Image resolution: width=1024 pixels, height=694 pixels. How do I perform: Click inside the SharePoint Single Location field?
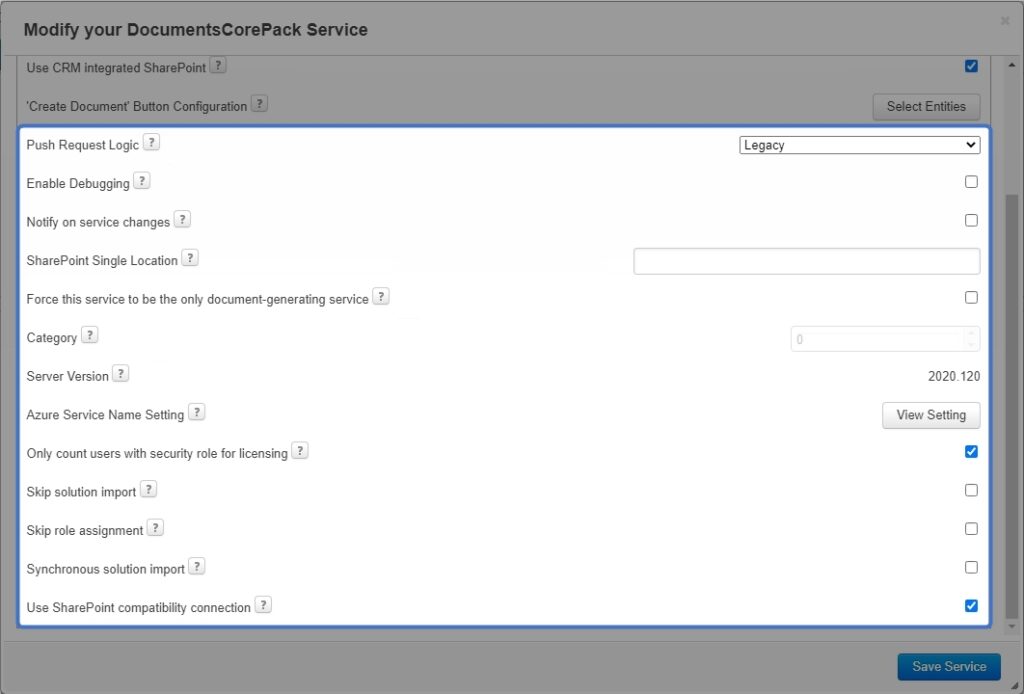click(805, 260)
